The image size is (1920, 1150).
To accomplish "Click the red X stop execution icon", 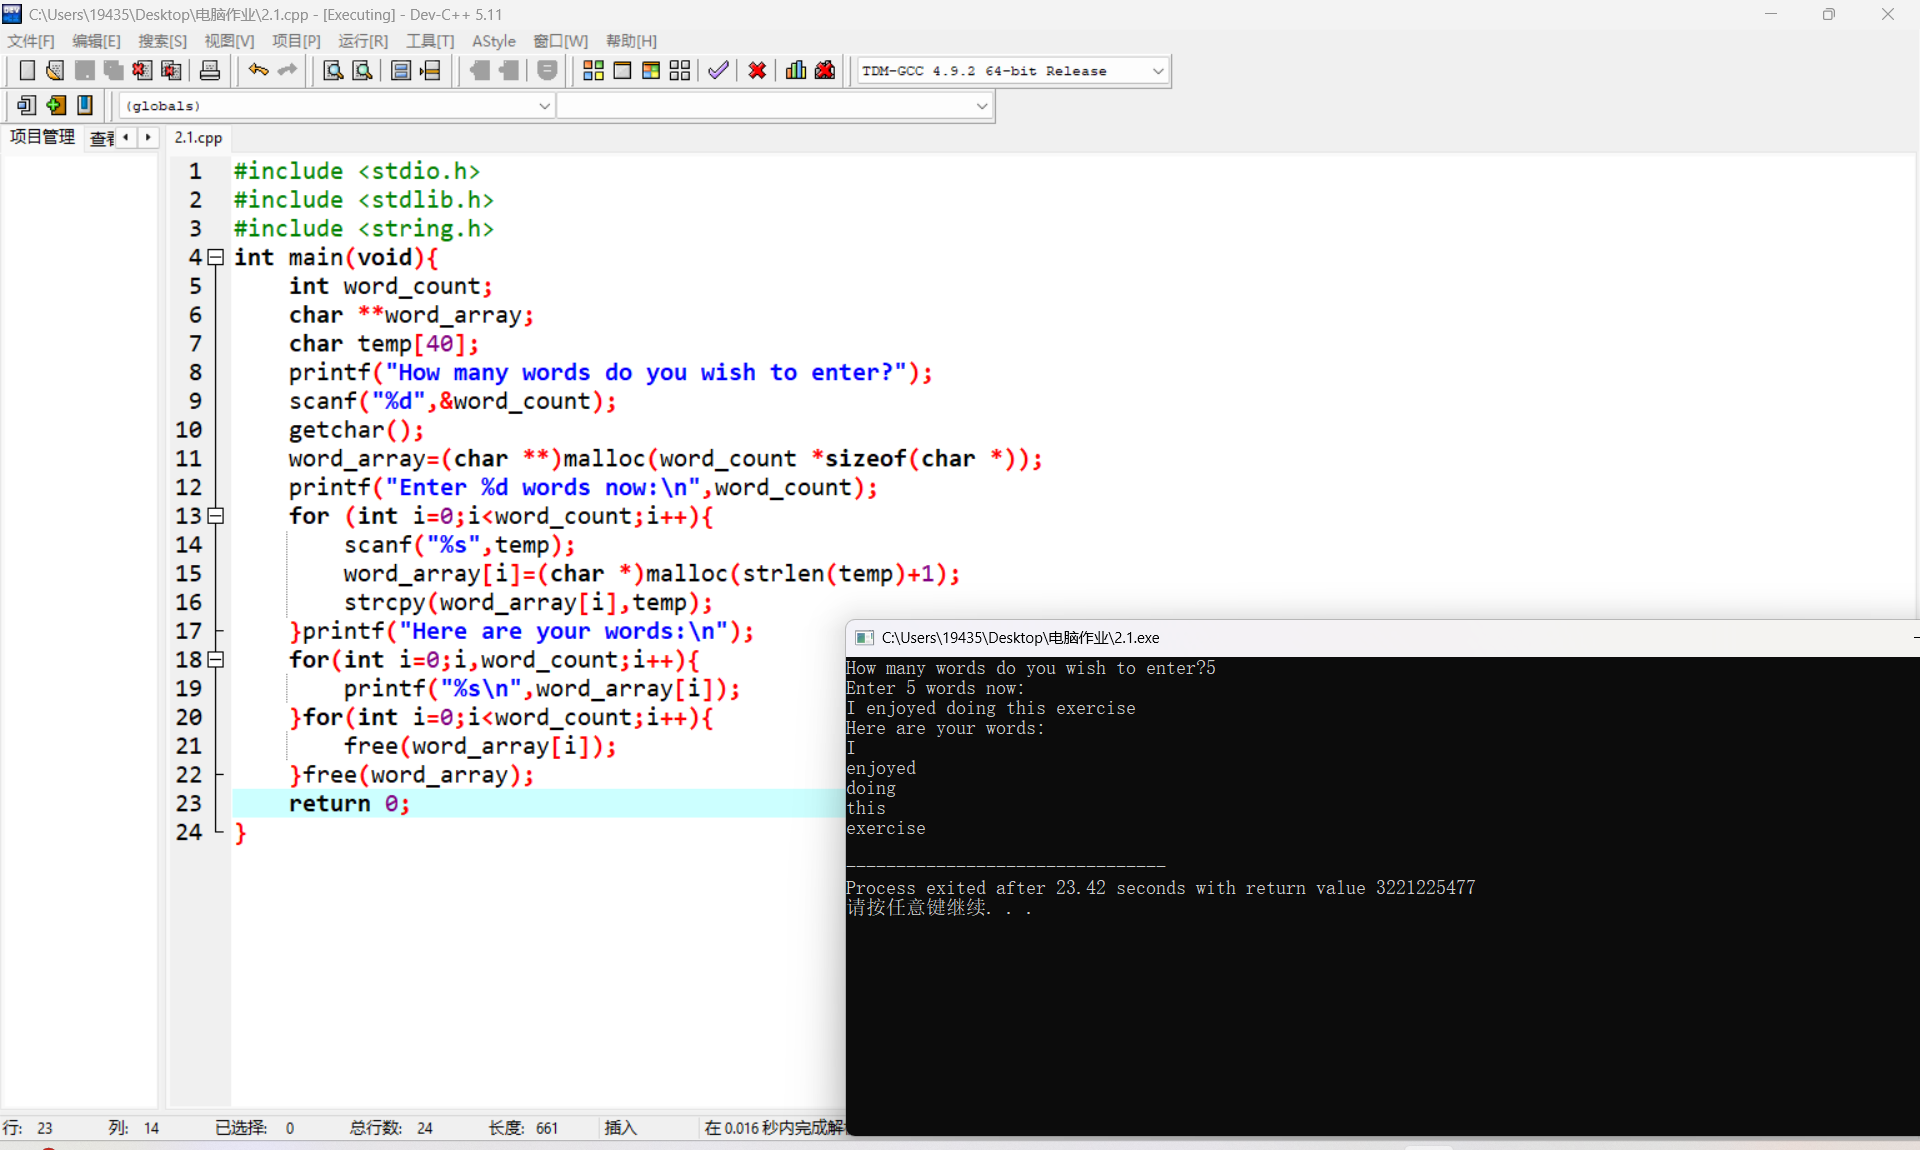I will (757, 71).
